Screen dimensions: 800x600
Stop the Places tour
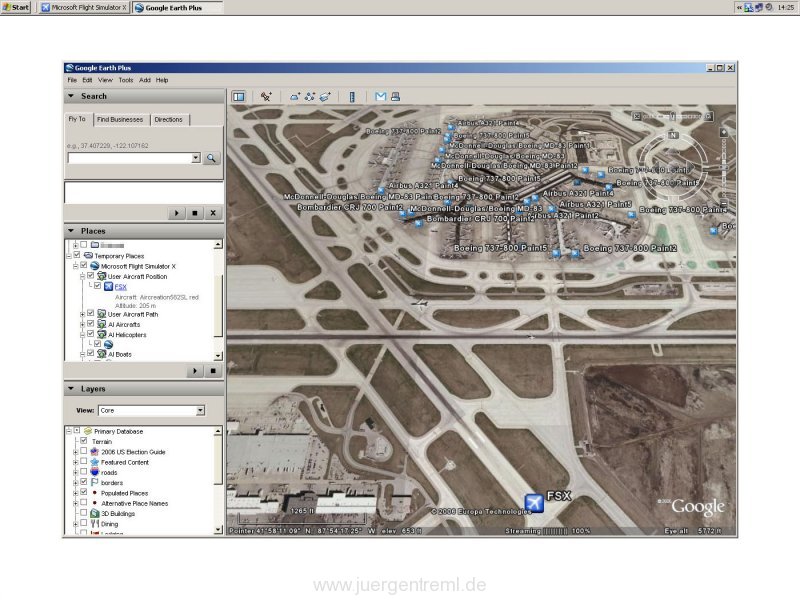(213, 371)
